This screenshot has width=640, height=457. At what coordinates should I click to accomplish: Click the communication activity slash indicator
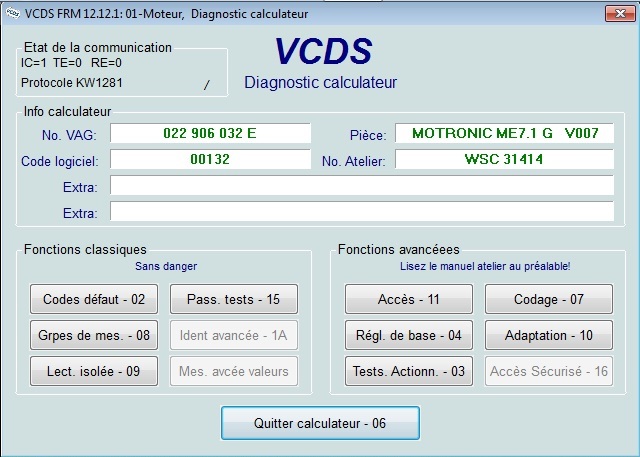pyautogui.click(x=207, y=85)
